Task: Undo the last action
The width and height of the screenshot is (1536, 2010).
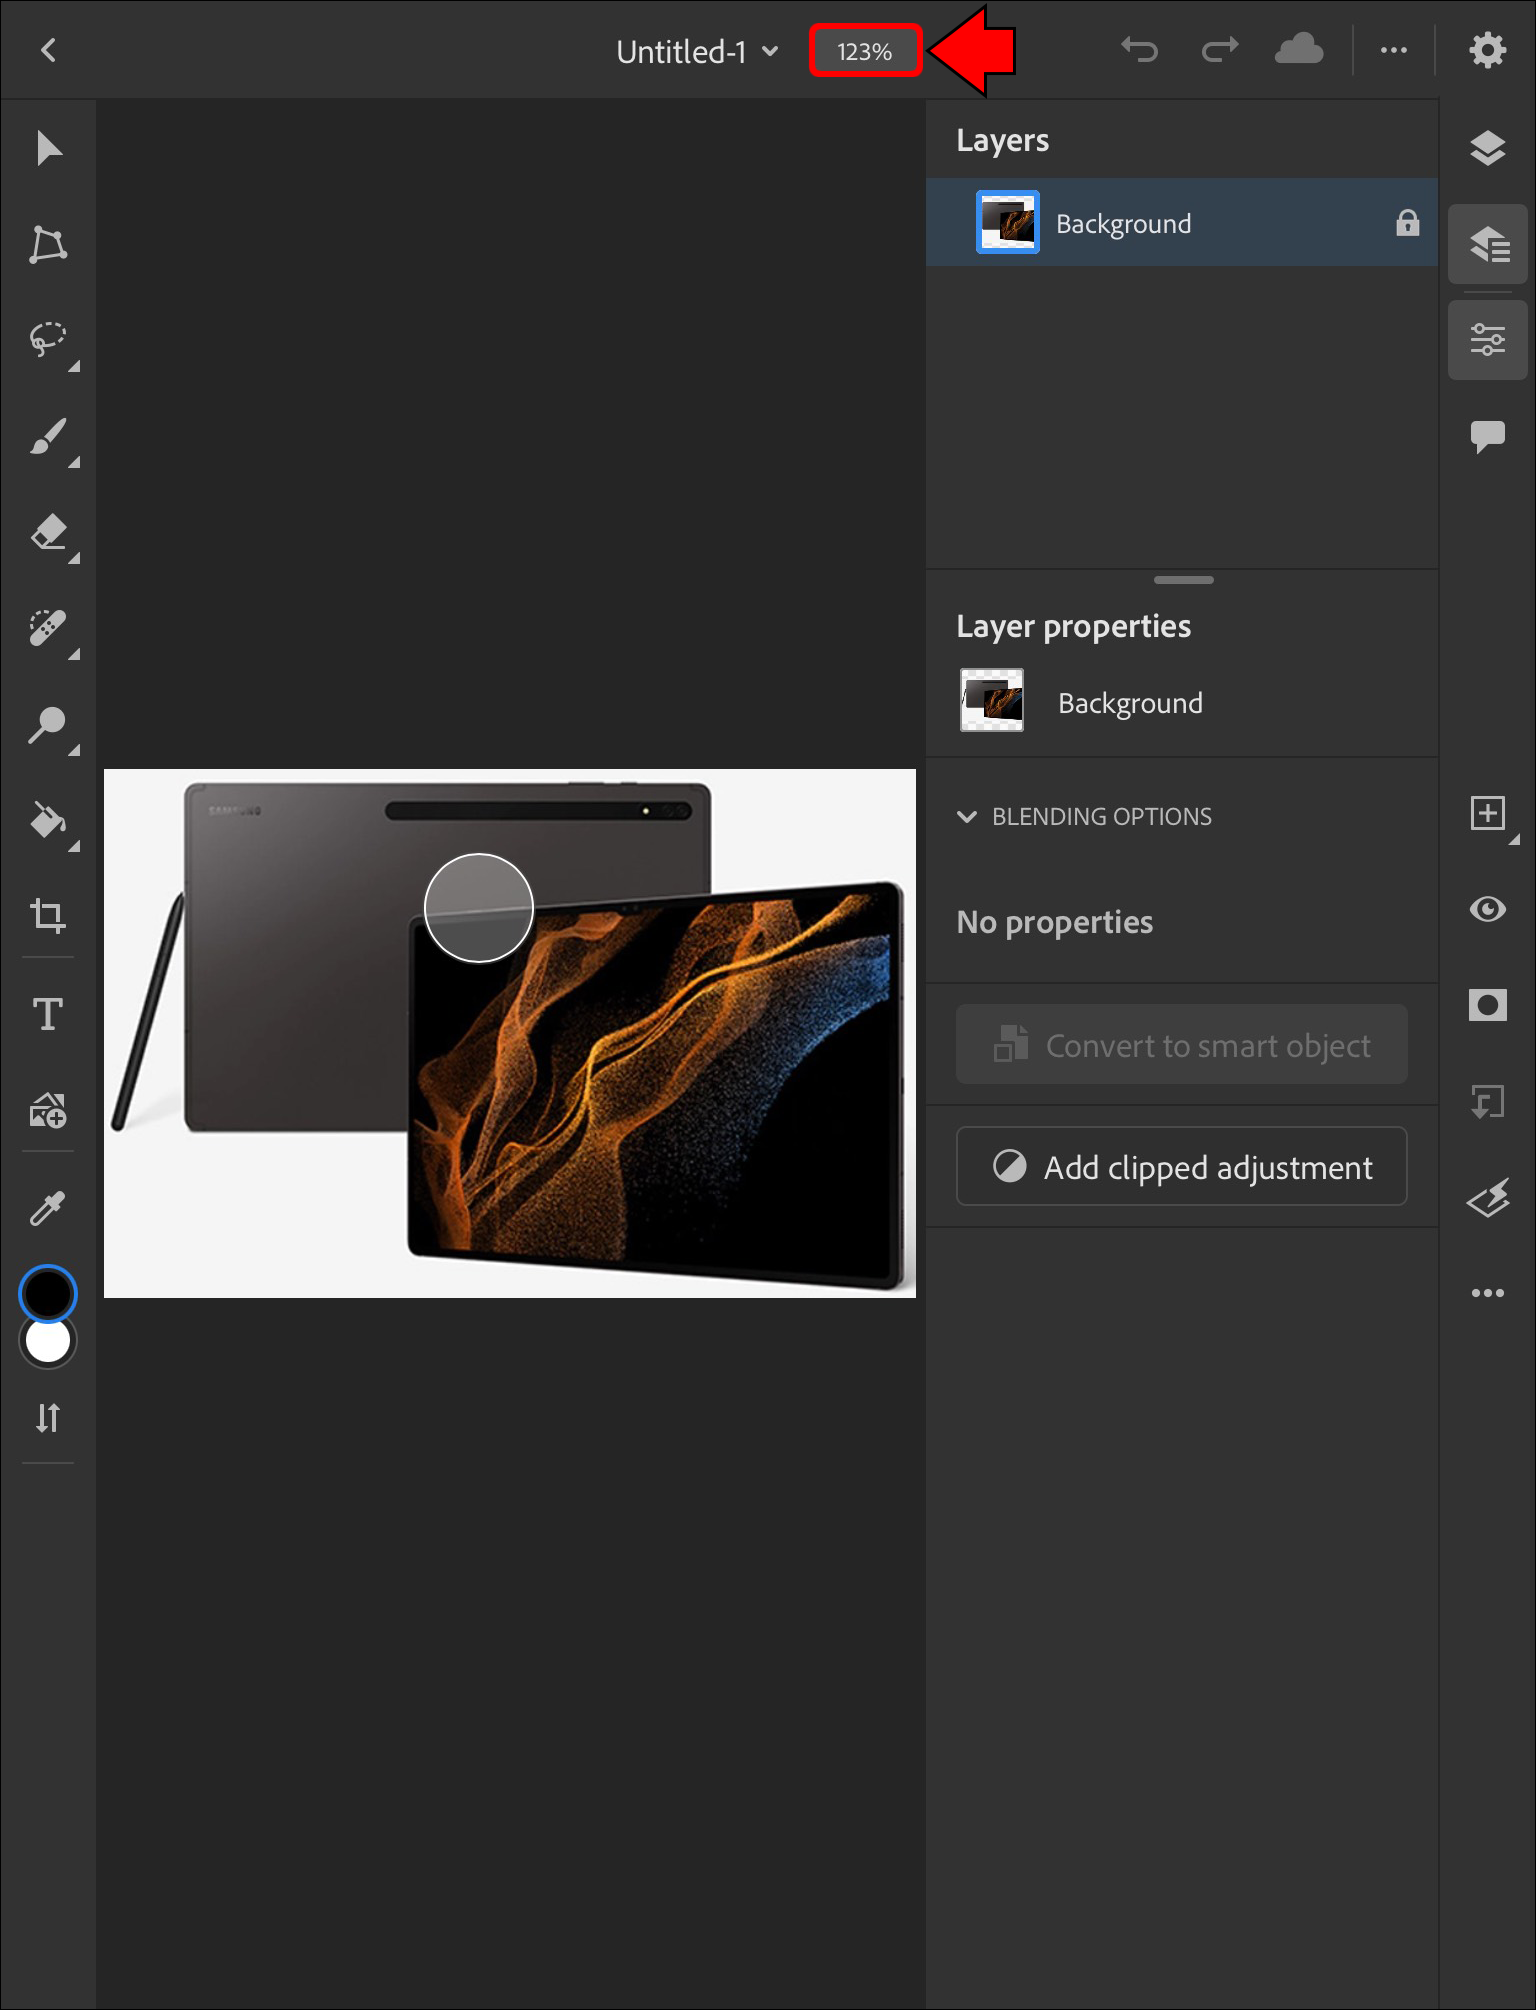Action: point(1139,50)
